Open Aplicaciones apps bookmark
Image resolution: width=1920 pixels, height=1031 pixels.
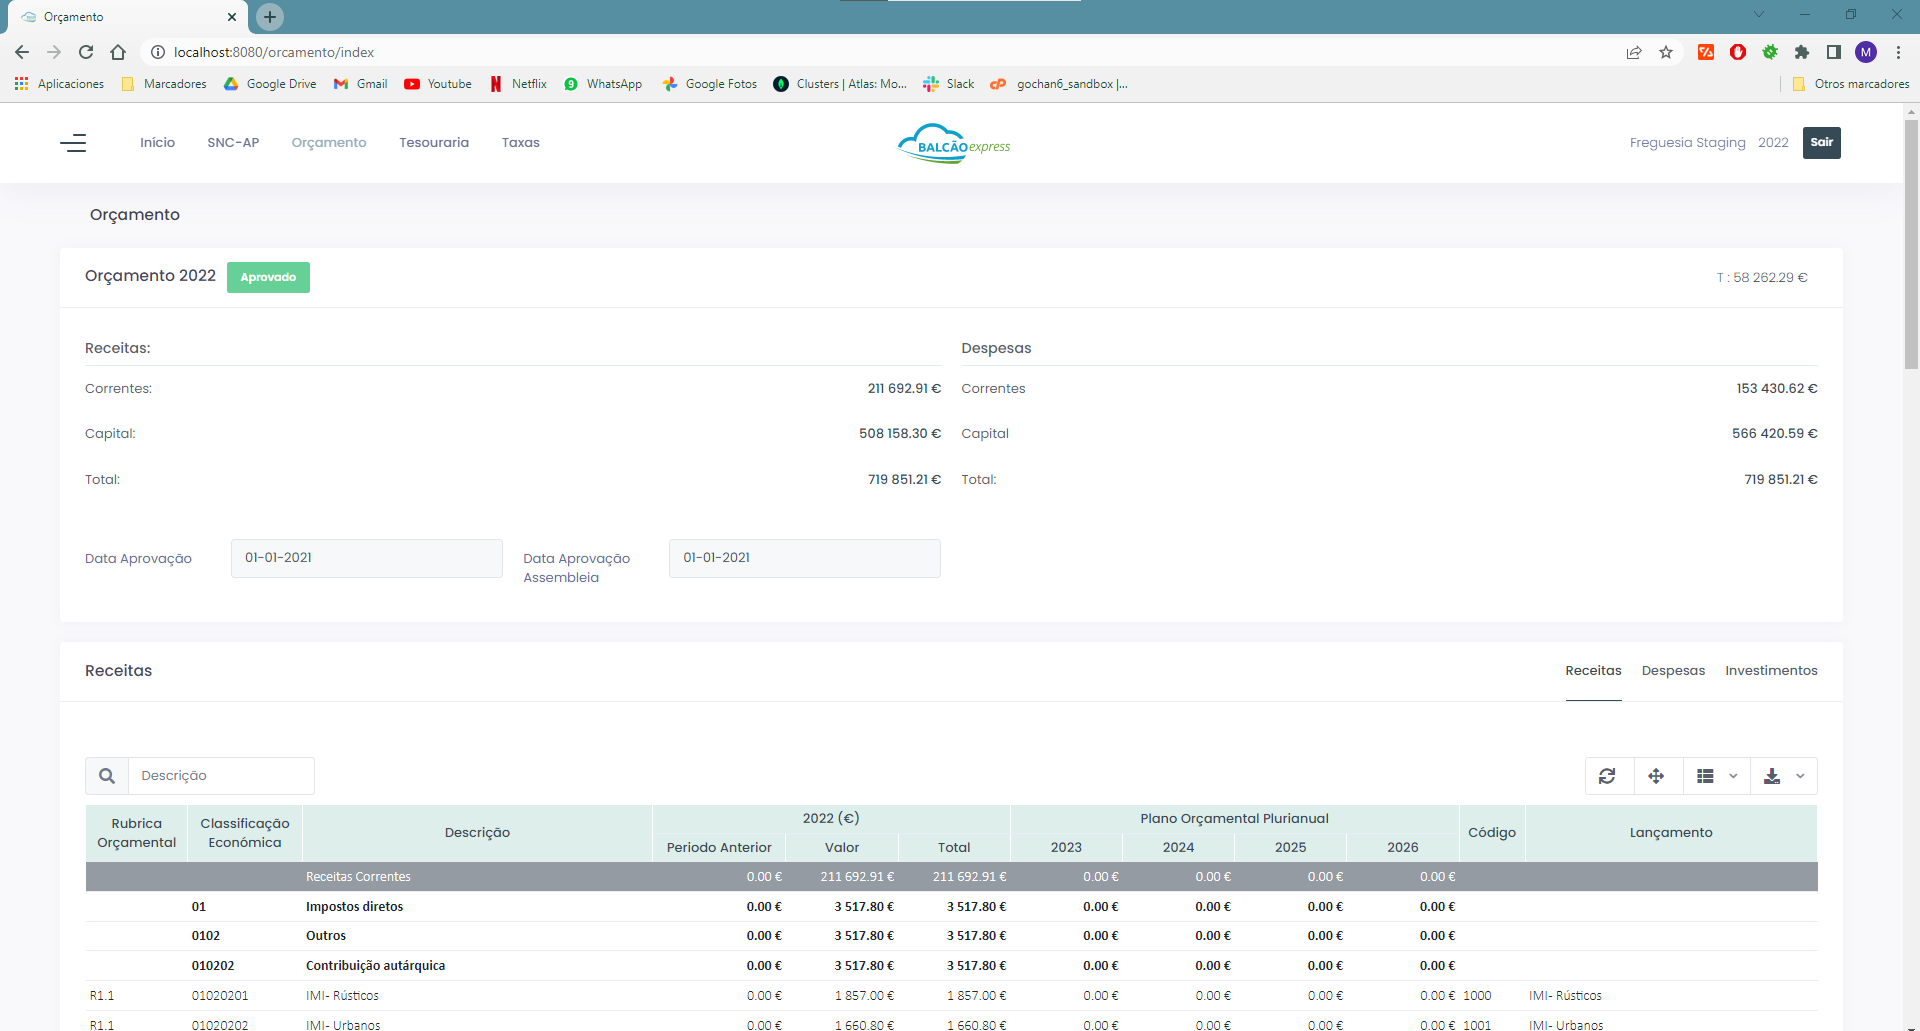(59, 84)
